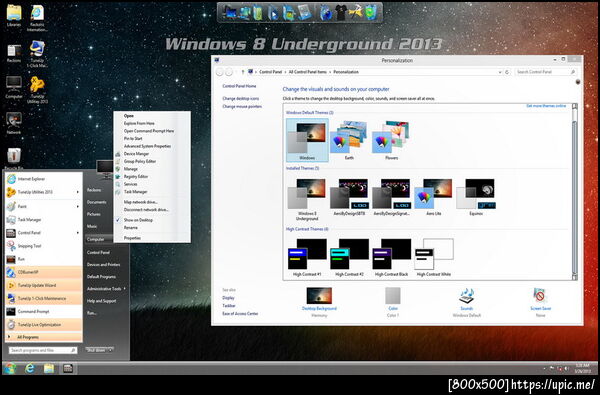The image size is (600, 395).
Task: Select the Aero Lite theme
Action: (433, 197)
